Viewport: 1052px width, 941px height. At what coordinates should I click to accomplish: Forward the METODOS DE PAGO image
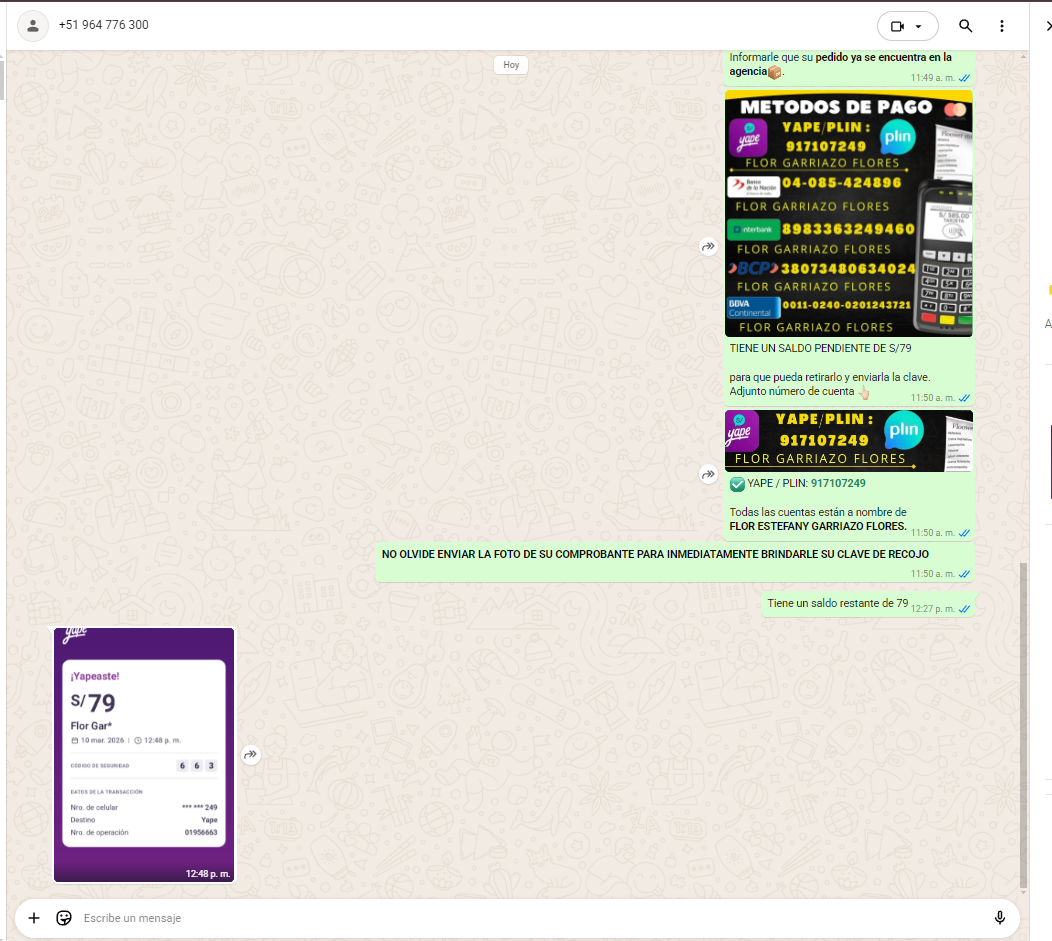pyautogui.click(x=708, y=246)
